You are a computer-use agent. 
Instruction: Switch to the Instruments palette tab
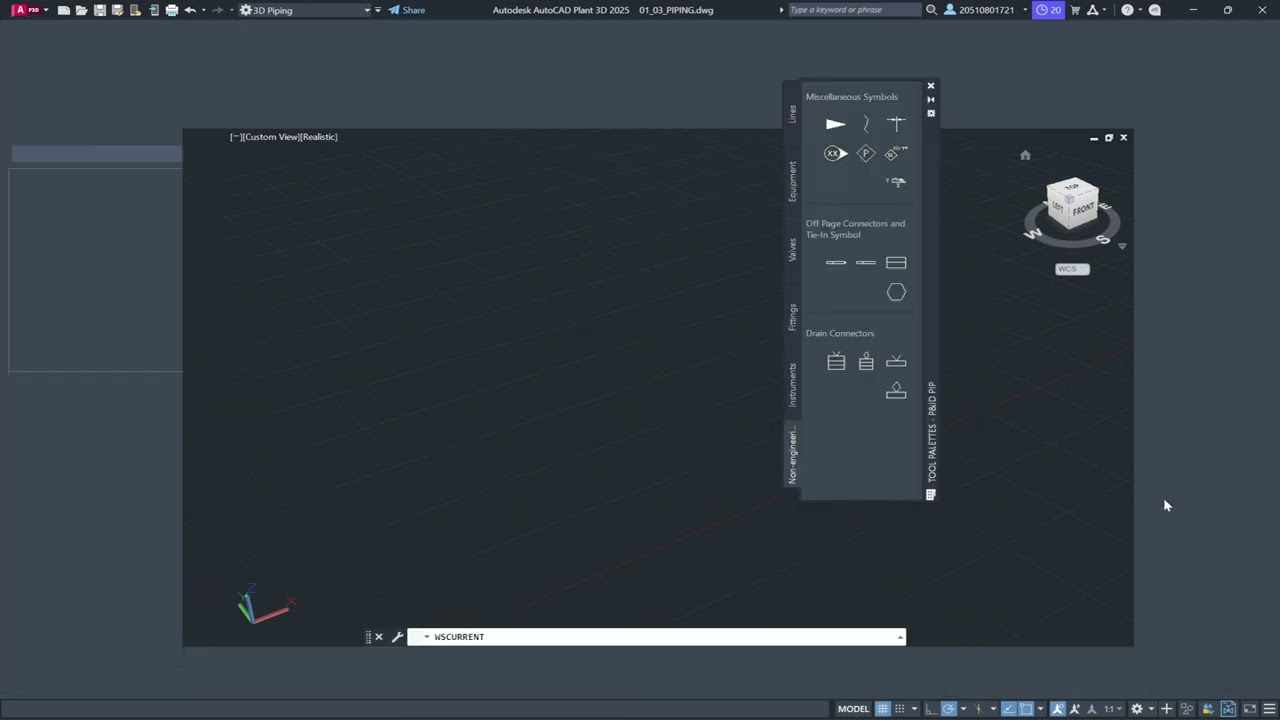point(792,385)
